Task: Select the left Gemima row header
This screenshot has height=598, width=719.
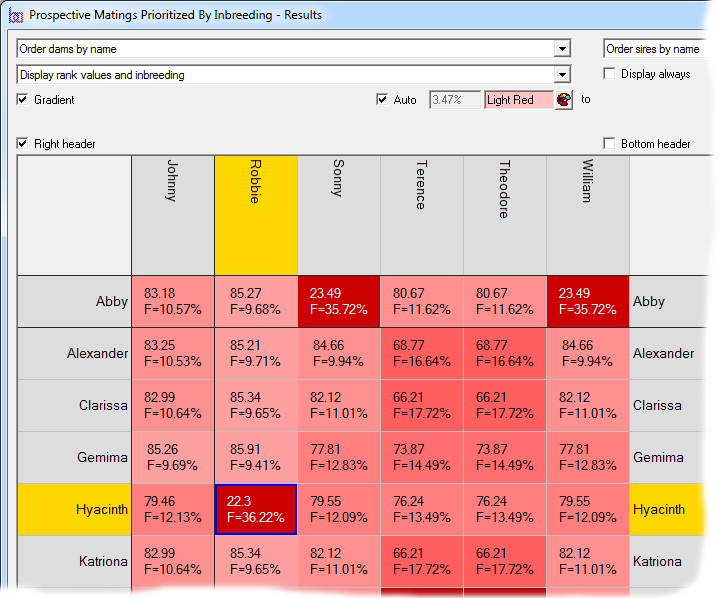Action: point(75,457)
